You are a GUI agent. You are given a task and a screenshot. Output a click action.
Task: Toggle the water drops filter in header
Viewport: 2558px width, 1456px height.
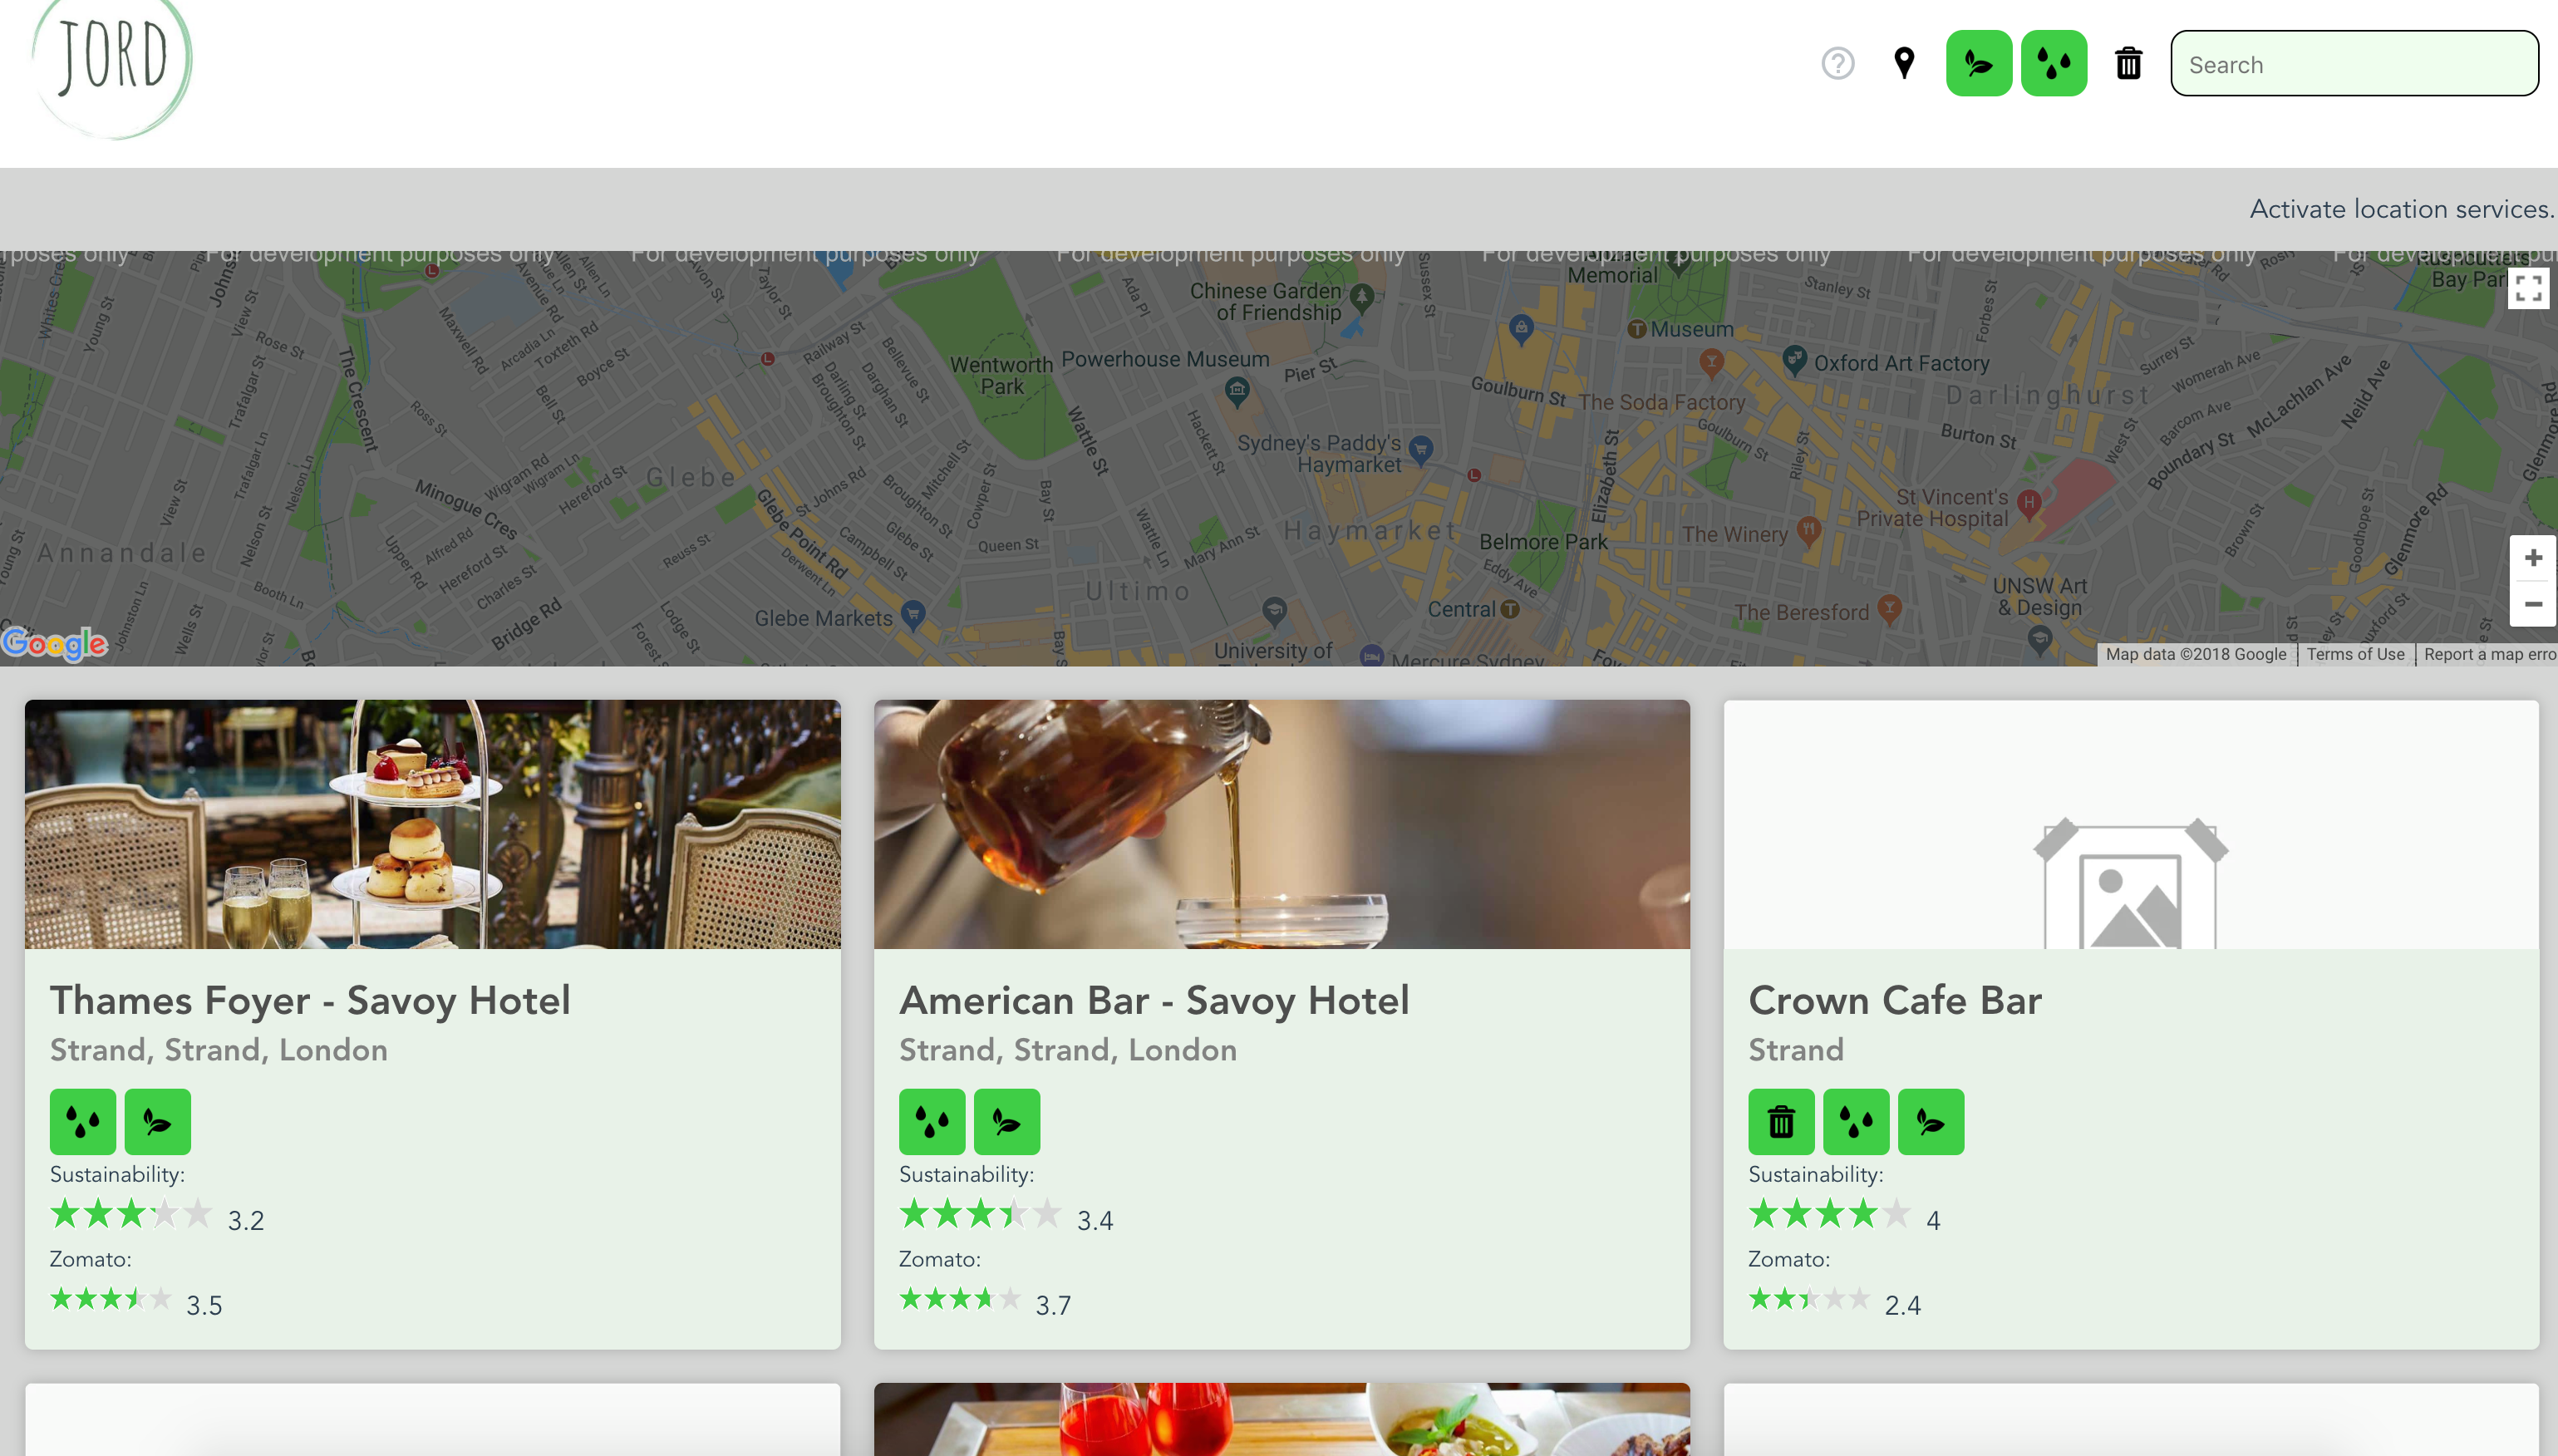2053,63
